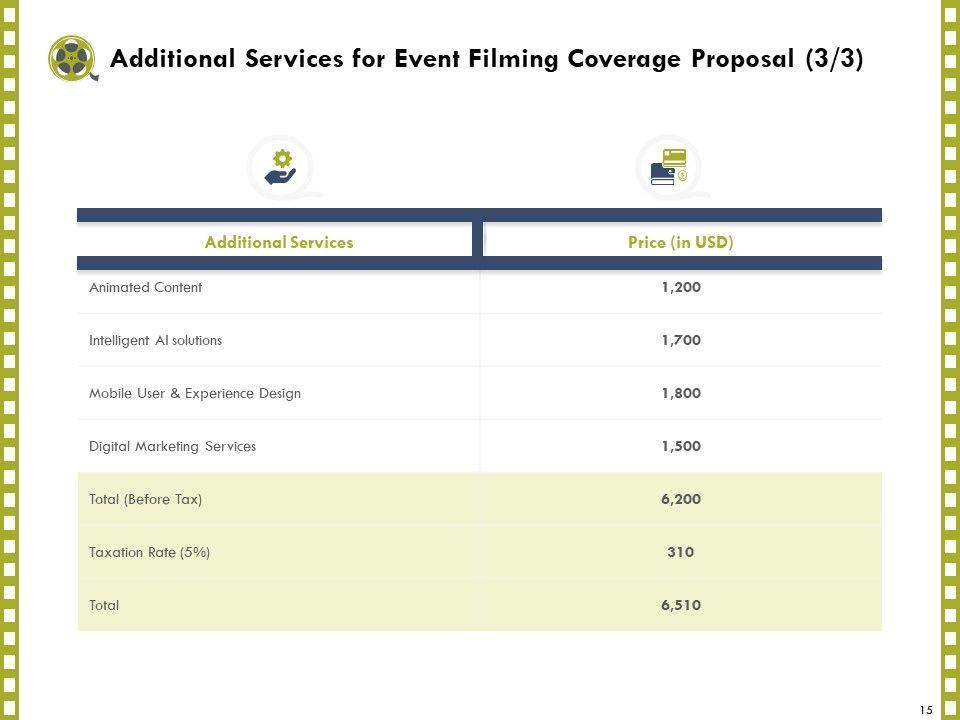960x720 pixels.
Task: Click the hand holding gear icon
Action: pos(281,167)
